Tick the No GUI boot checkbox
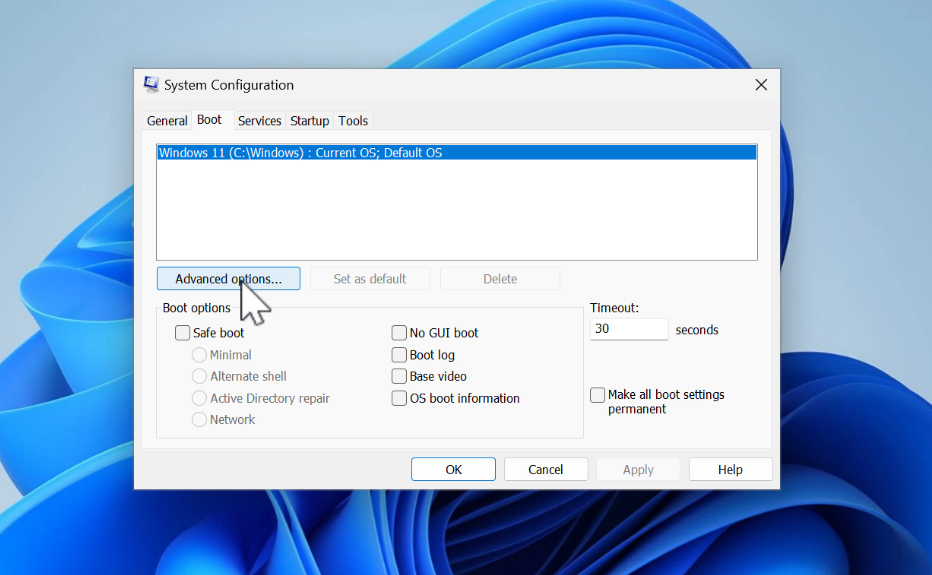This screenshot has width=932, height=575. pyautogui.click(x=399, y=332)
